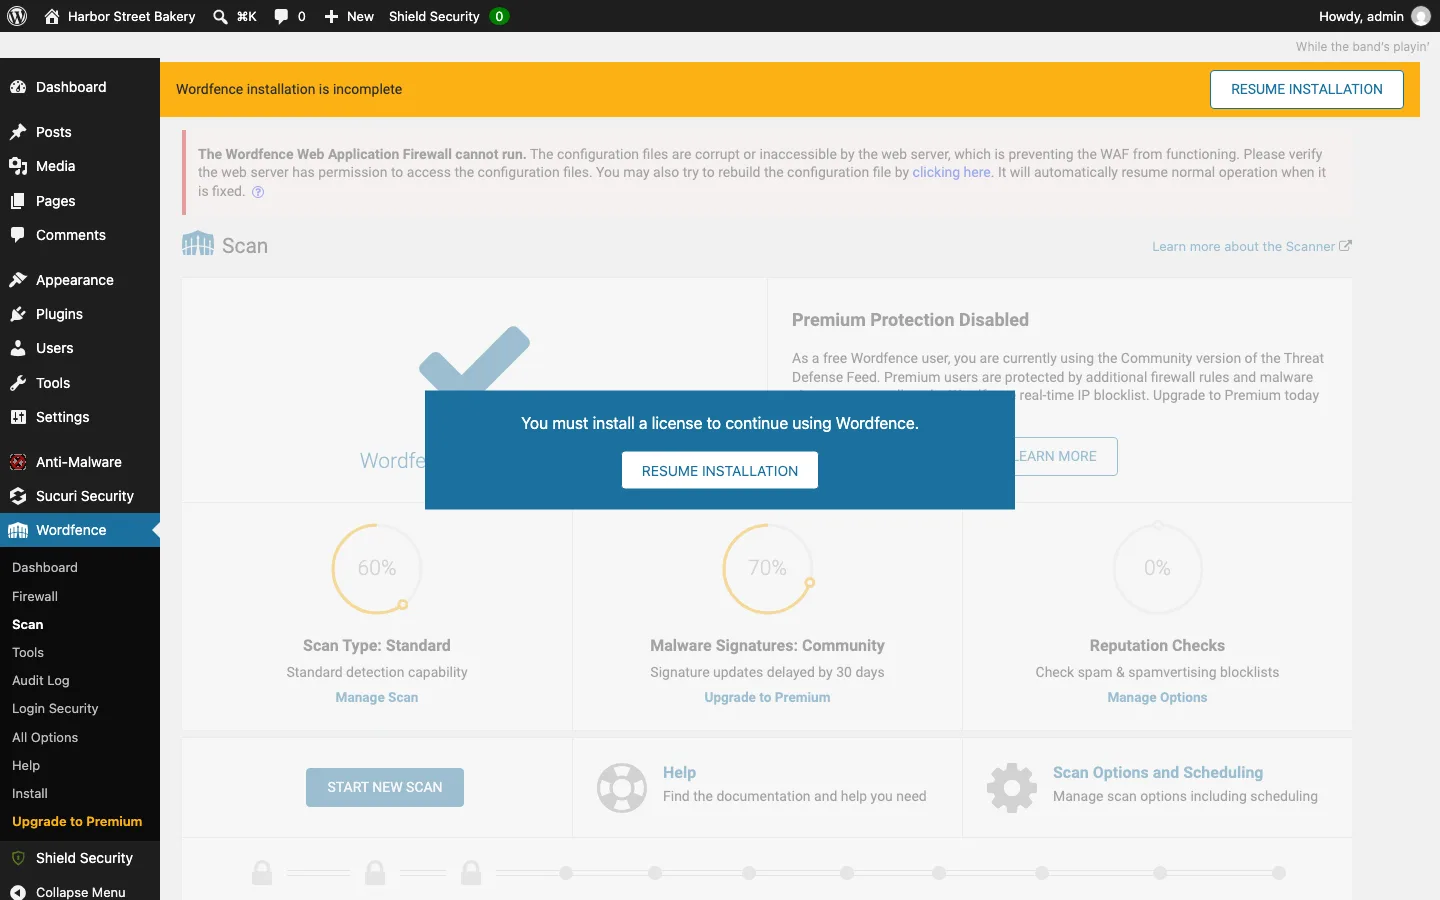Click the Shield Security shield icon in sidebar
The width and height of the screenshot is (1440, 900).
[18, 858]
